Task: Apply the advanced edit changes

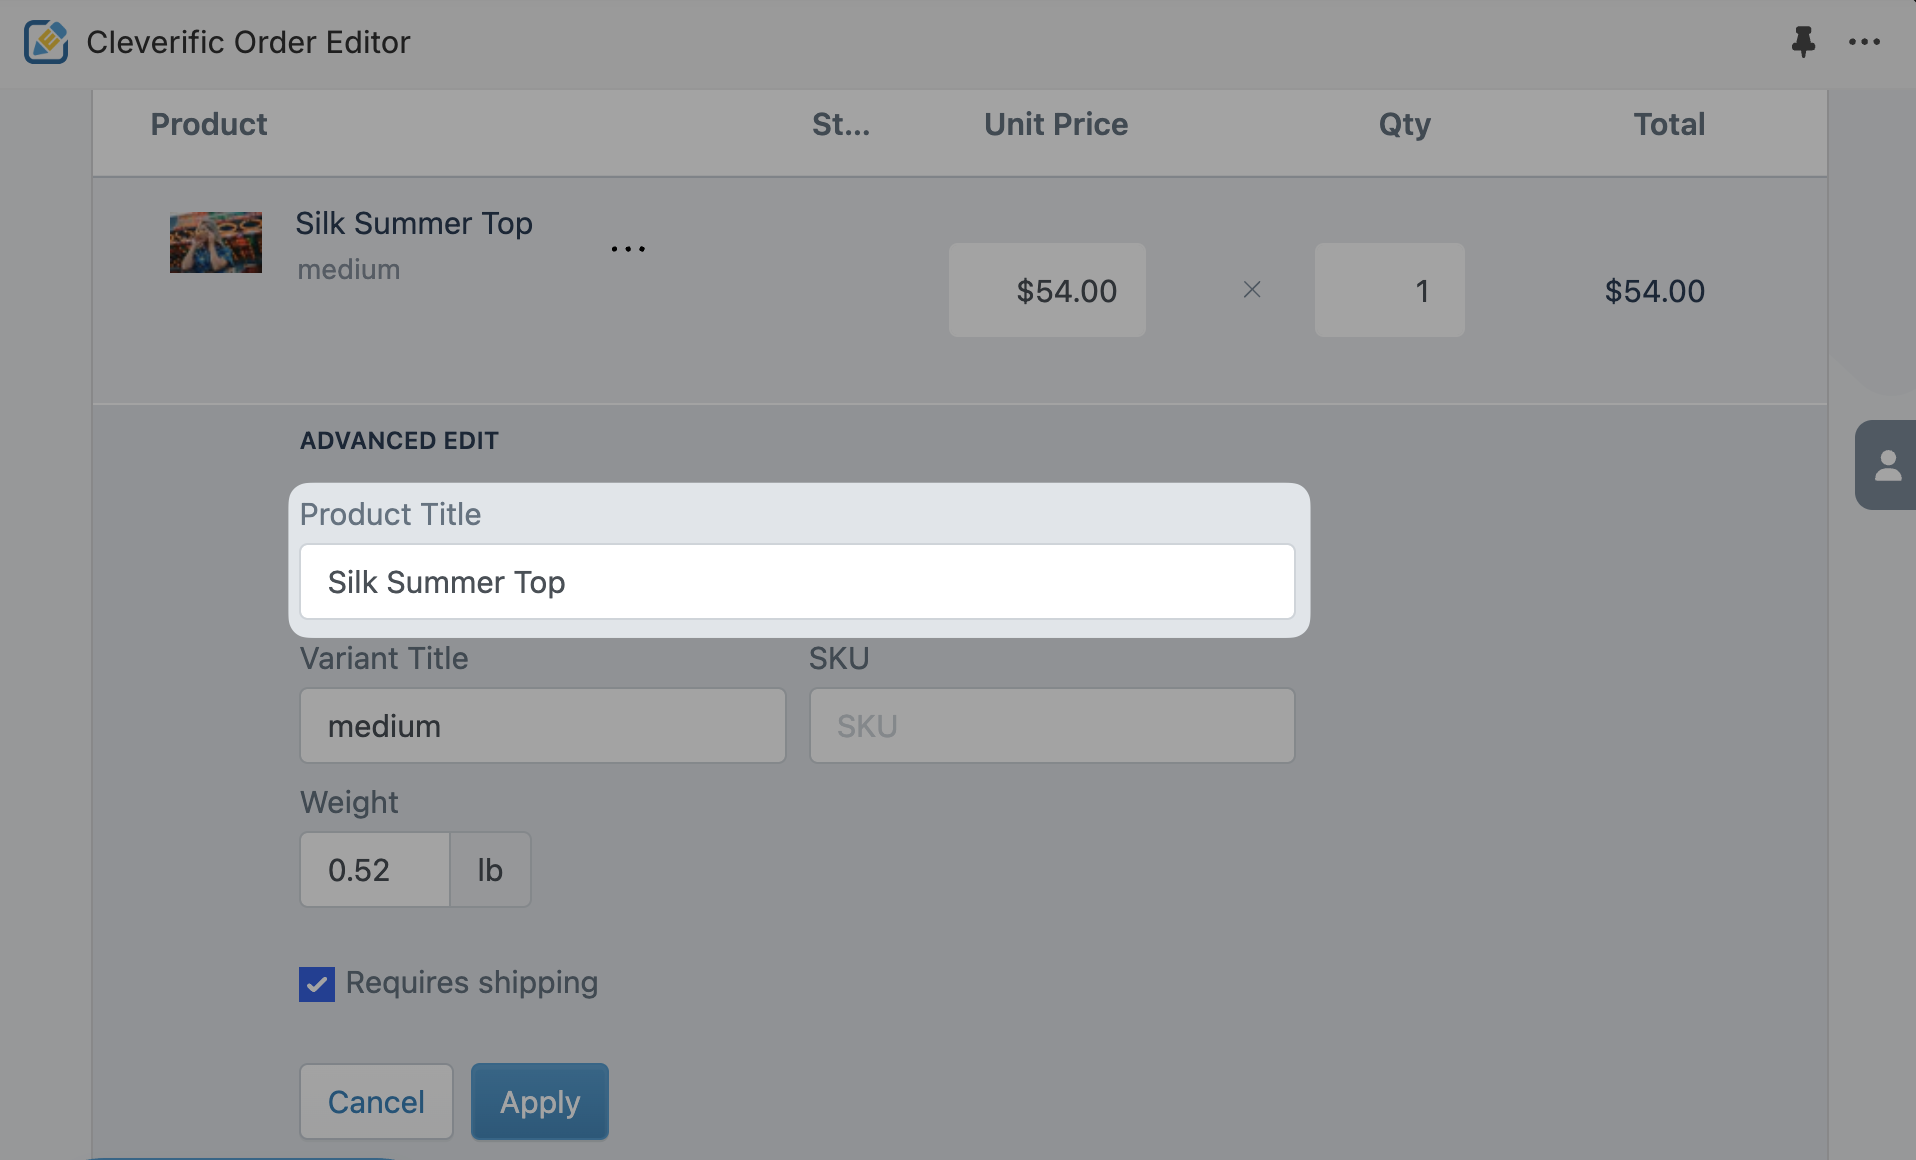Action: coord(540,1101)
